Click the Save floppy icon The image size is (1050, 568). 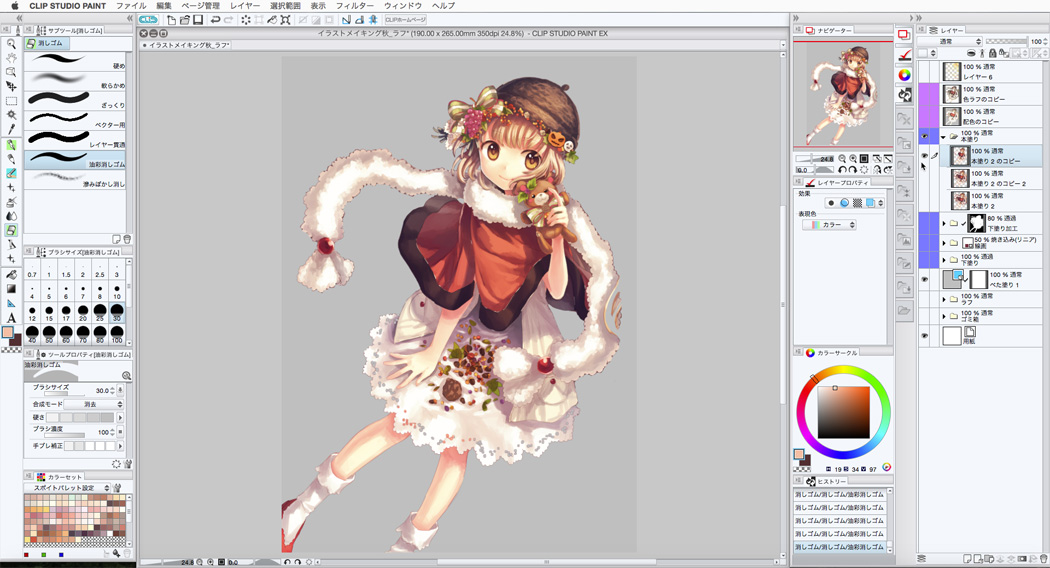[x=198, y=19]
